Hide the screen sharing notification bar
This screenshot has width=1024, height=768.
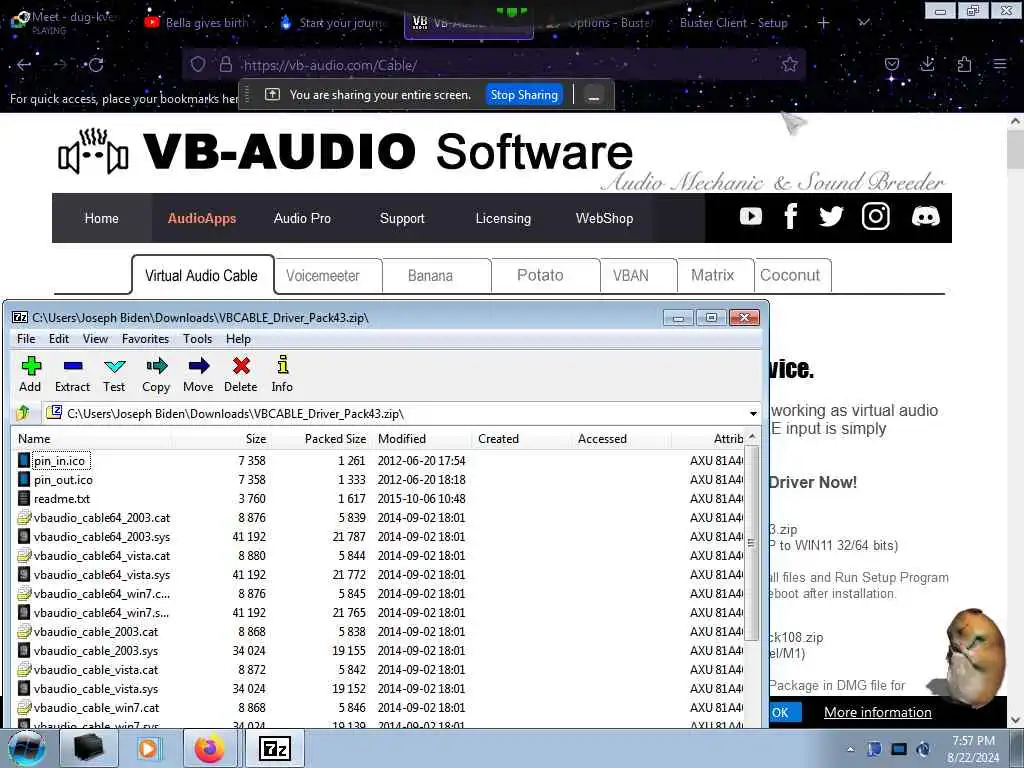click(594, 95)
